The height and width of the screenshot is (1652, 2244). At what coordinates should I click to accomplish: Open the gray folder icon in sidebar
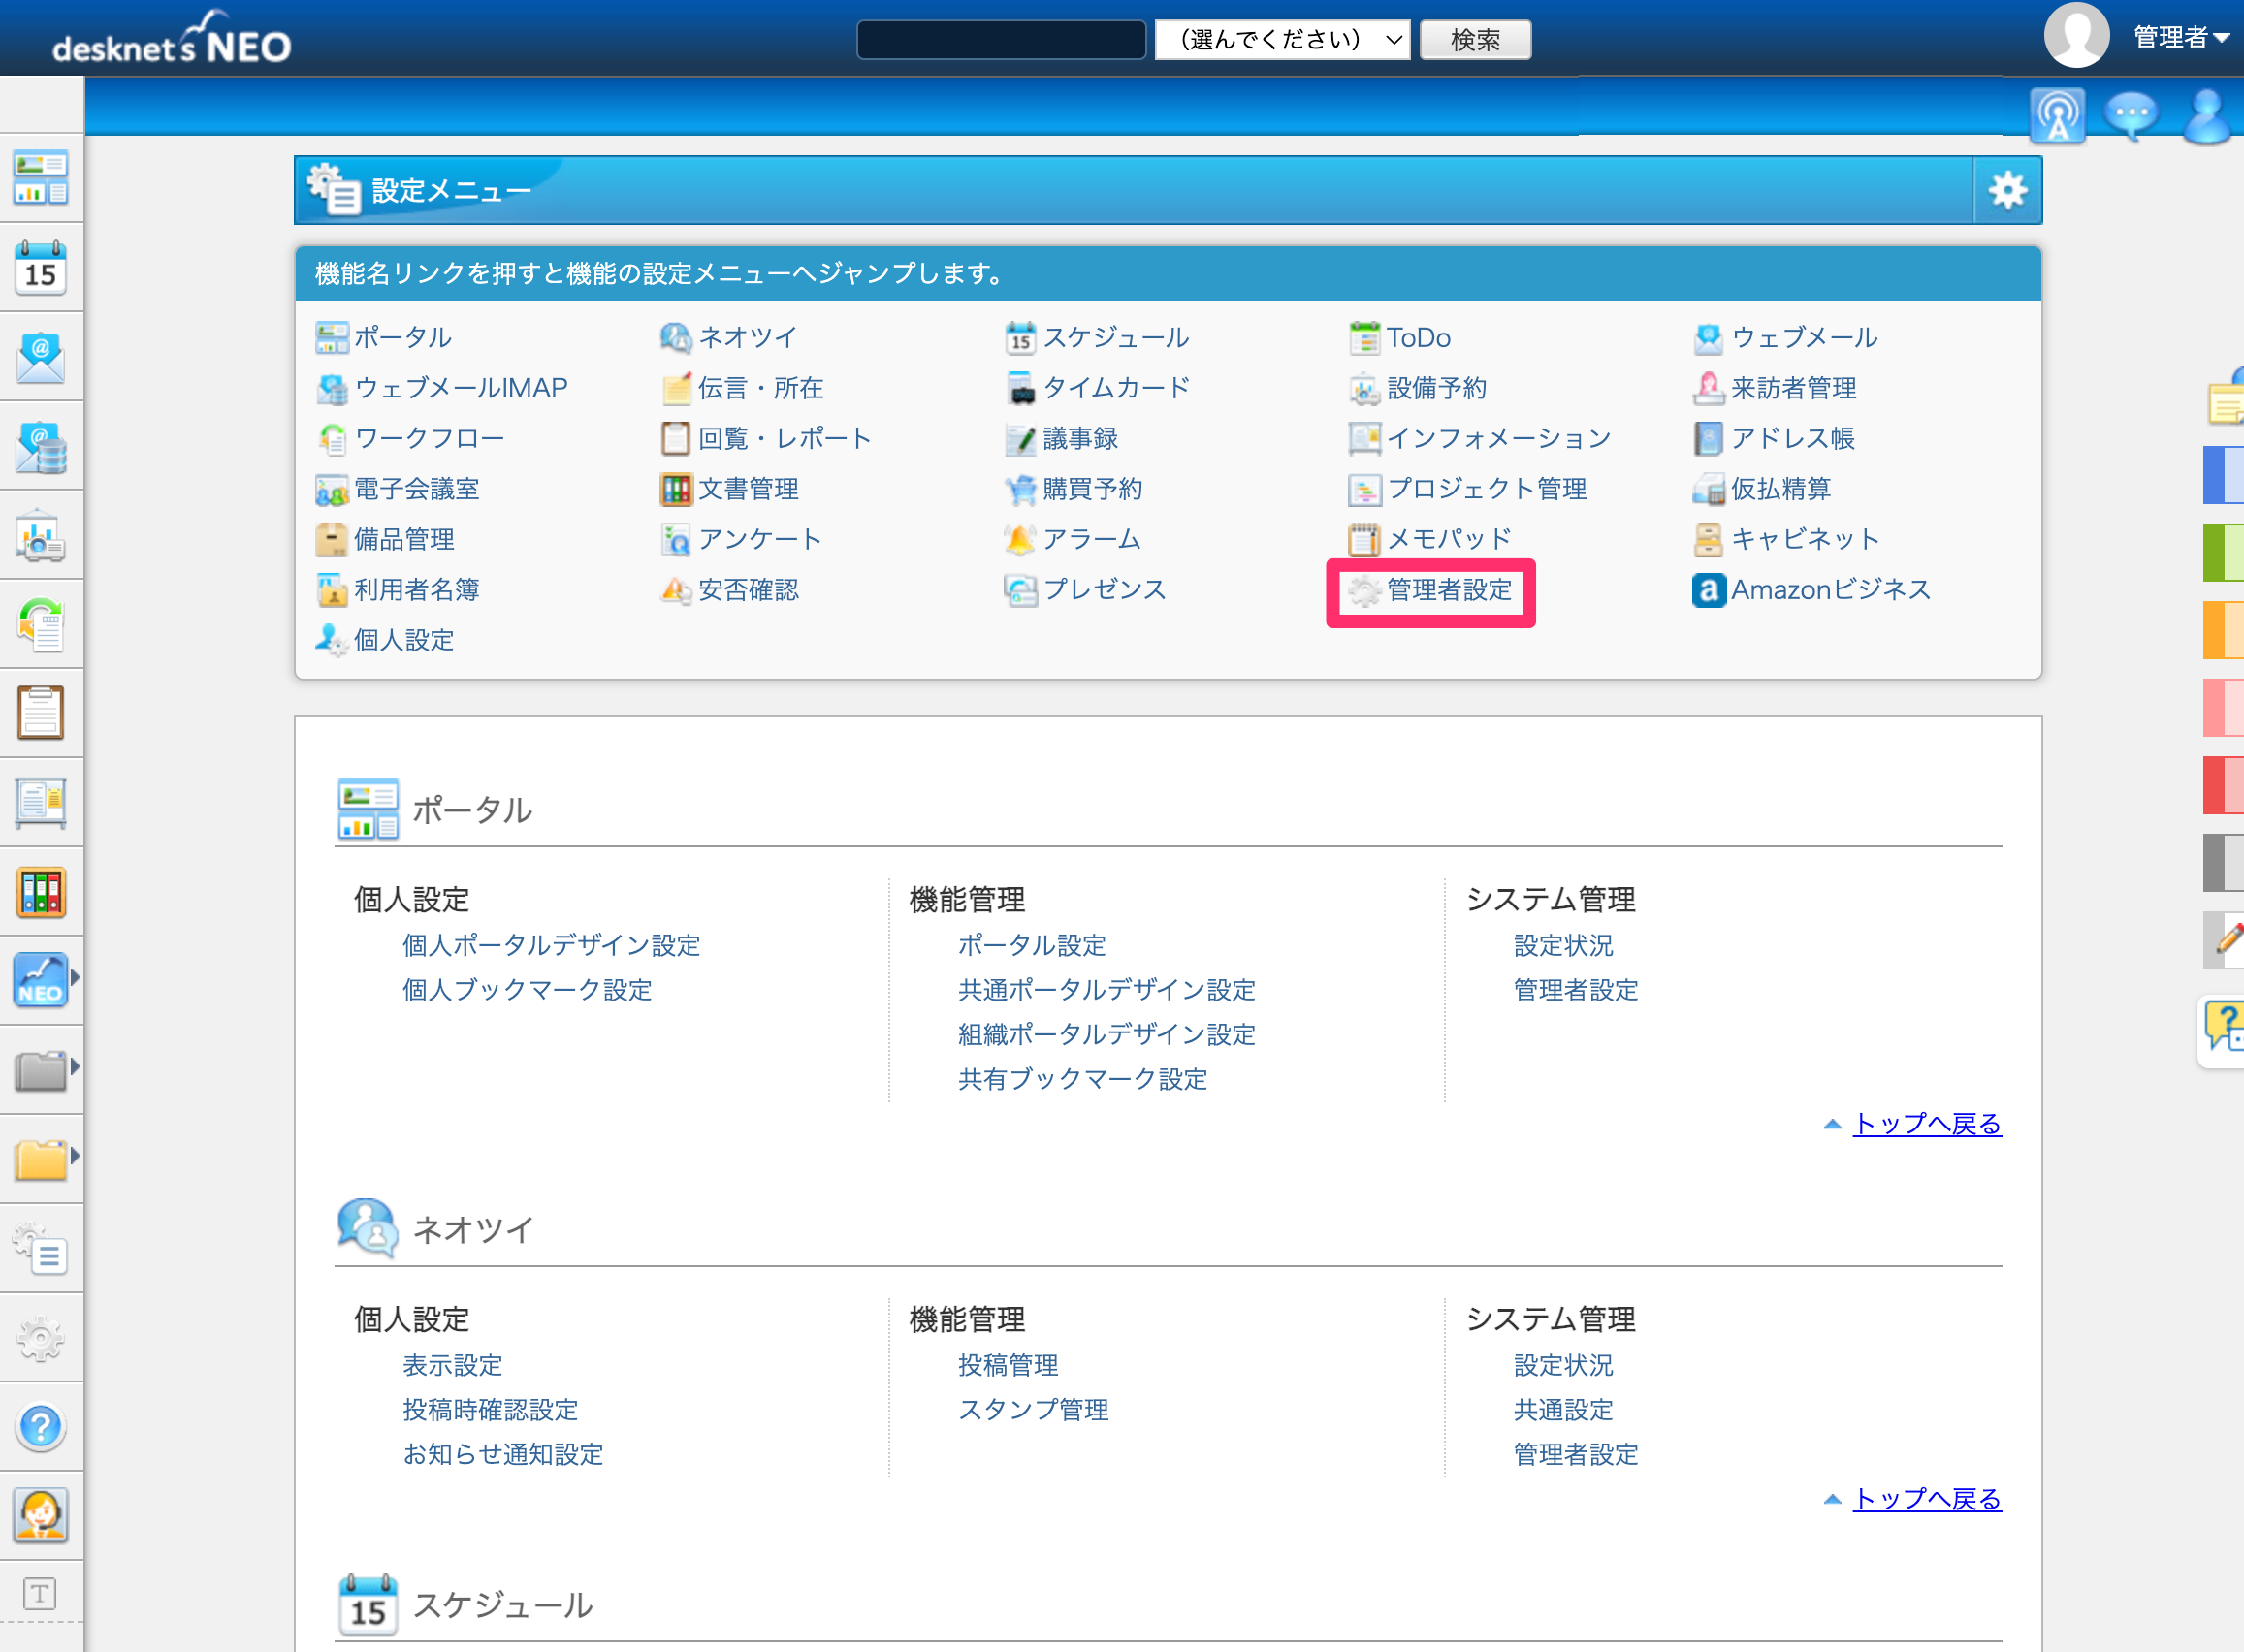(x=40, y=1070)
